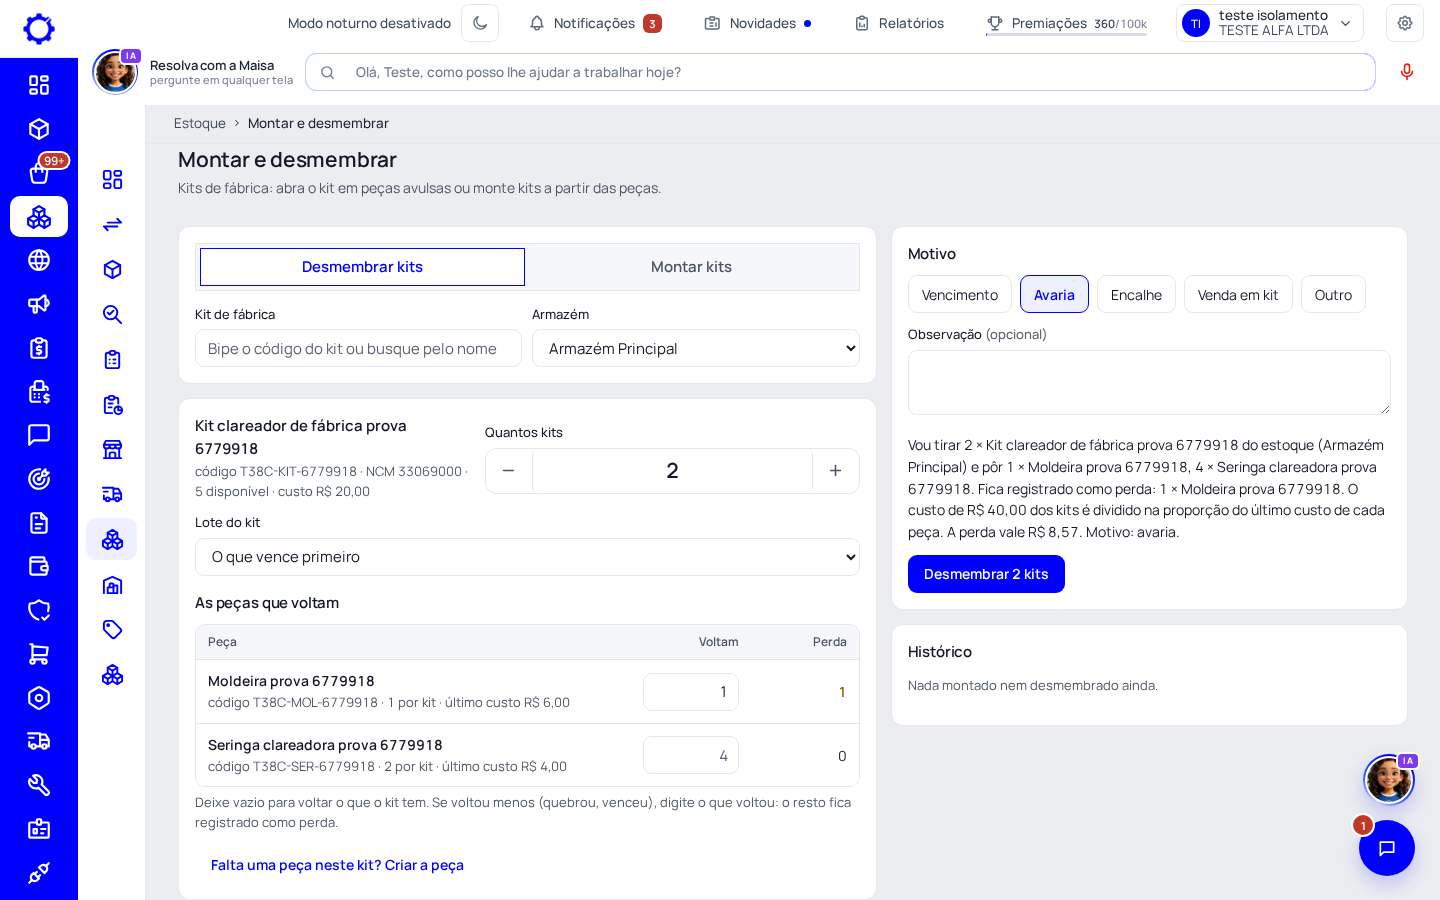
Task: Click the Premiações progress bar
Action: point(1066,34)
